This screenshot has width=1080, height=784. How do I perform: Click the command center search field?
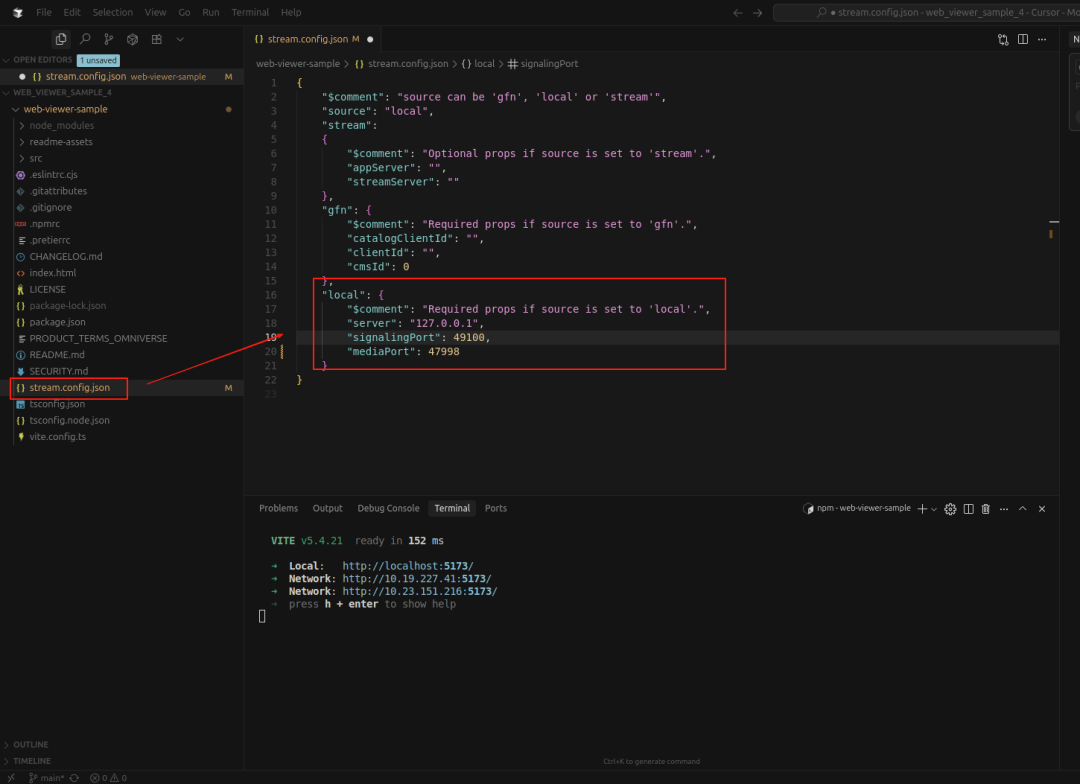click(926, 12)
